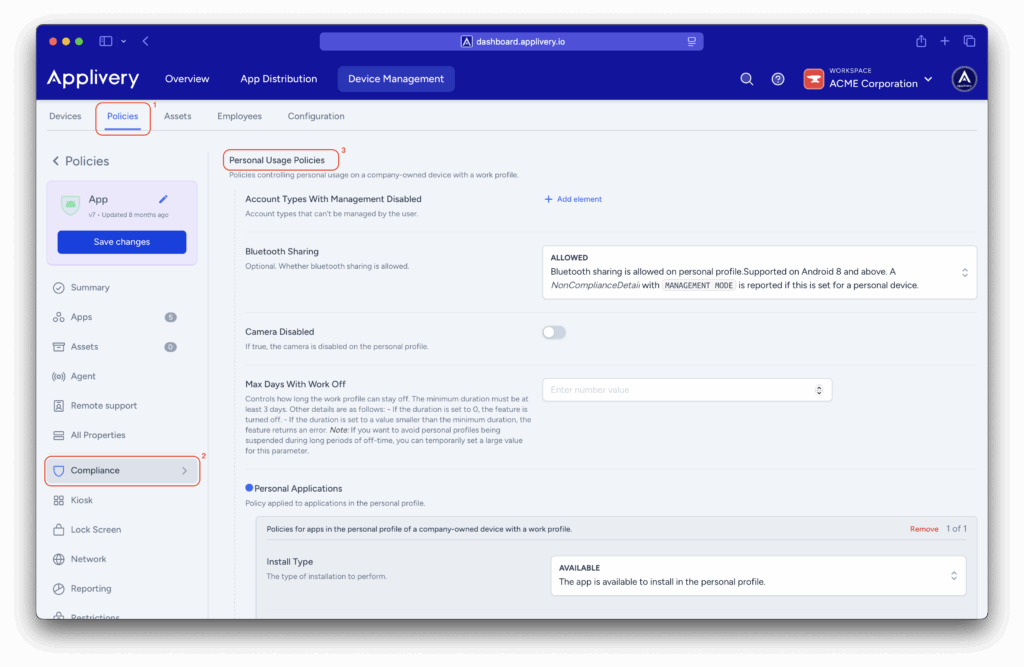
Task: Open the Install Type dropdown
Action: (758, 575)
